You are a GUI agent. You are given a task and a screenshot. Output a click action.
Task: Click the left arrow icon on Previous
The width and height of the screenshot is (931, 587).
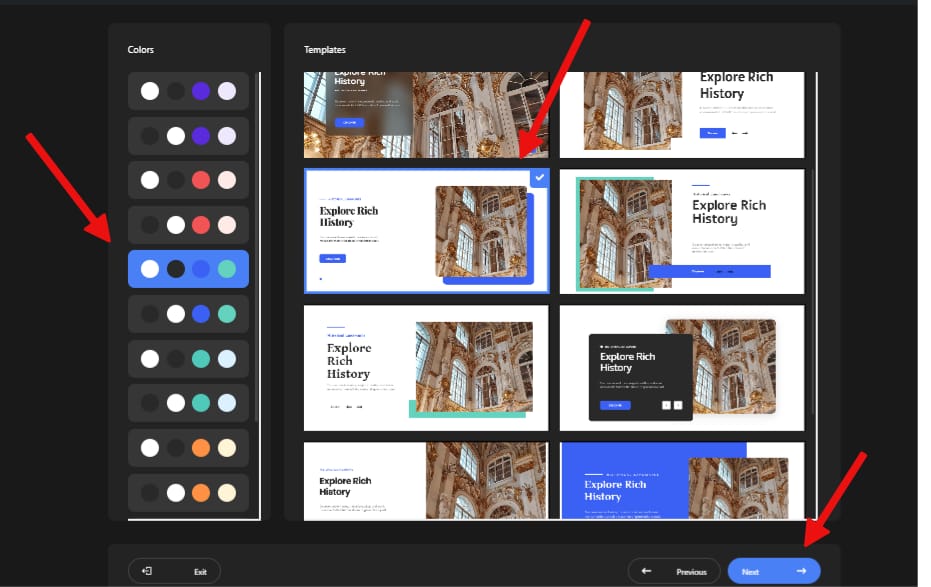pos(647,571)
